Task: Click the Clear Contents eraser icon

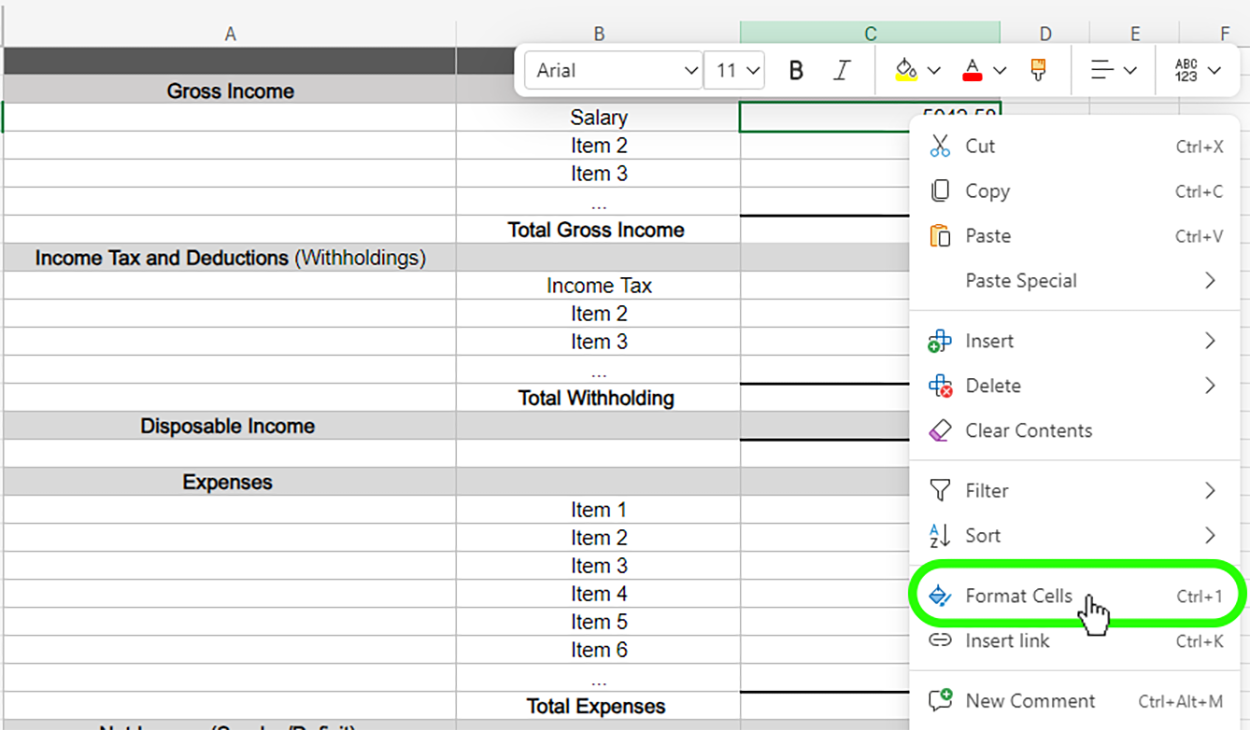Action: point(940,431)
